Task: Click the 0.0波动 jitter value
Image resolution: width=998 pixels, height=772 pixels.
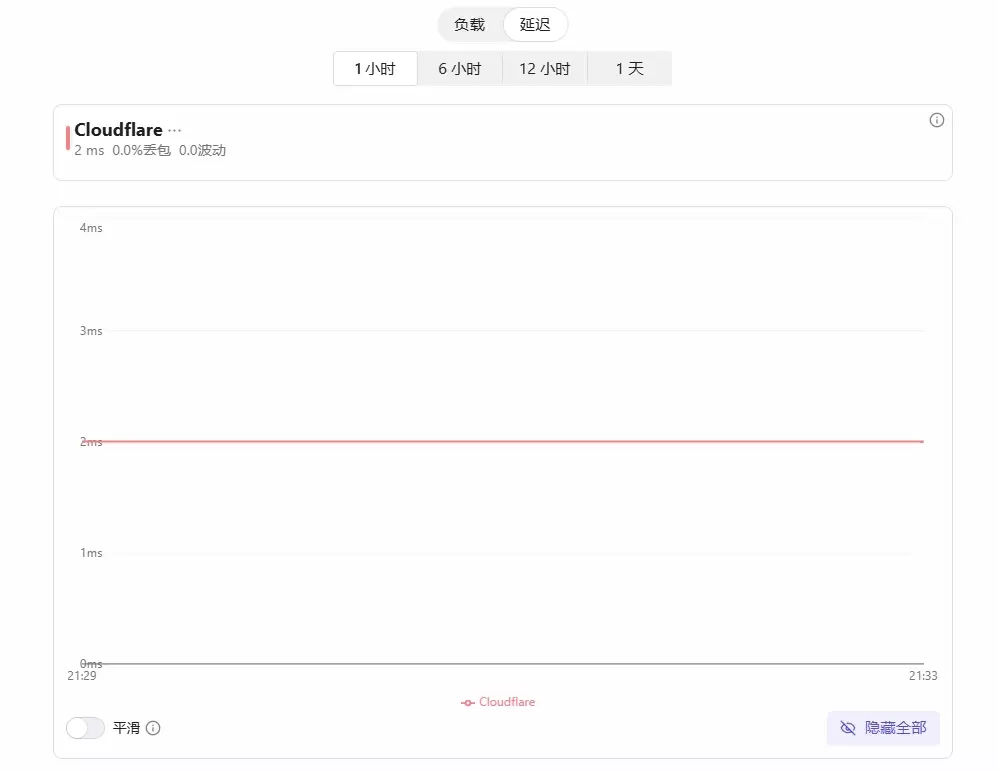Action: tap(202, 151)
